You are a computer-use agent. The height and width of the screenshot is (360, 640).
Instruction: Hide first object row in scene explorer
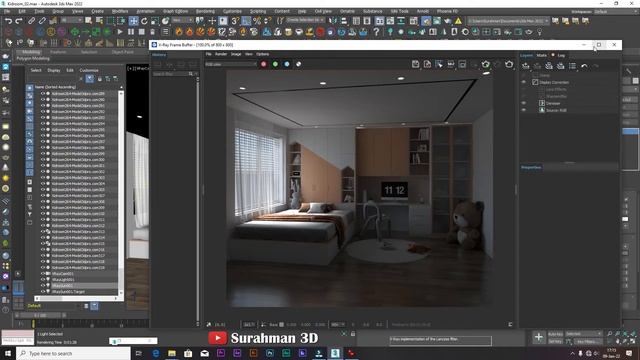coord(42,93)
